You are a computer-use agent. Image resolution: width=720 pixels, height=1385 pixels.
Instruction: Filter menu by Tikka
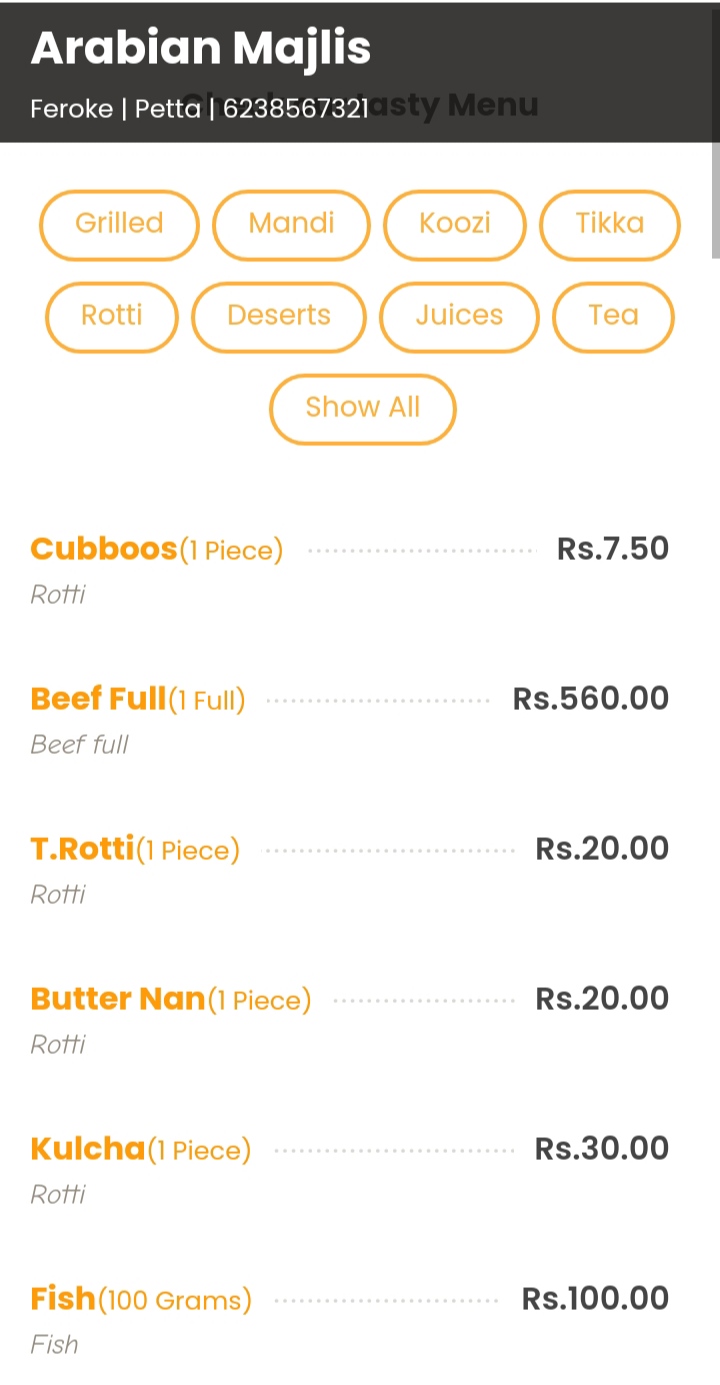[x=609, y=224]
